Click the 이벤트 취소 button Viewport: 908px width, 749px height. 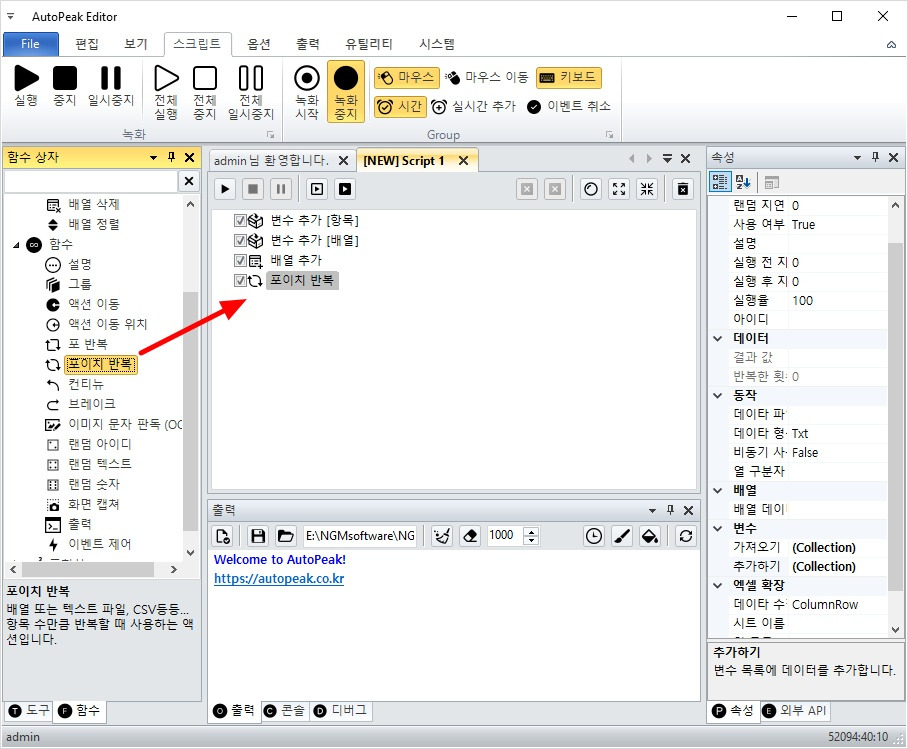569,107
